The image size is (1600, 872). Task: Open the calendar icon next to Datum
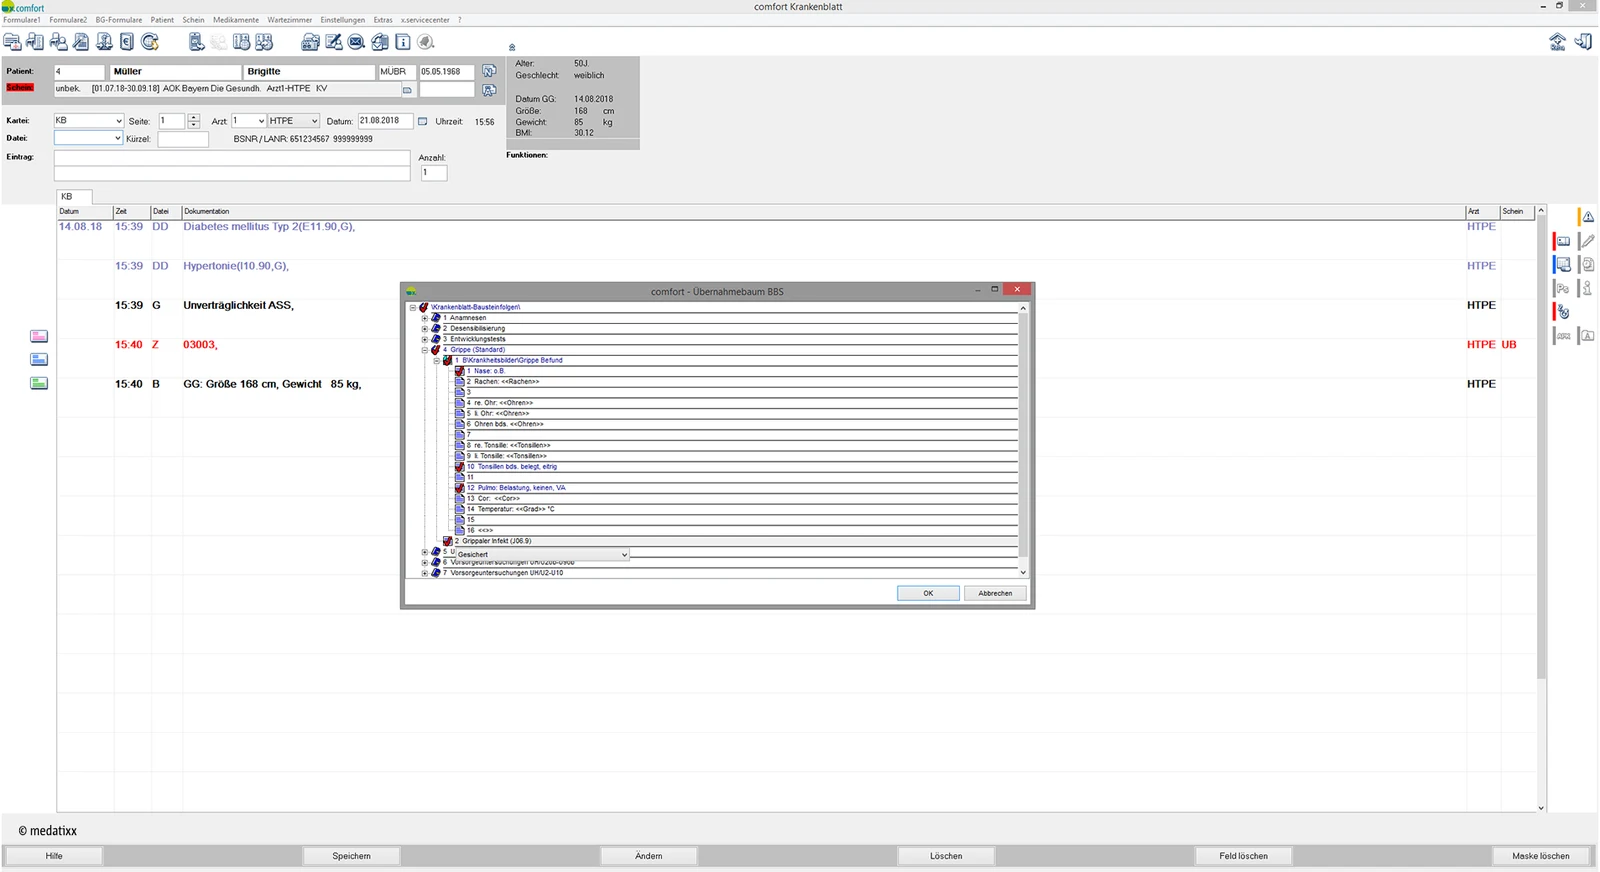(422, 121)
